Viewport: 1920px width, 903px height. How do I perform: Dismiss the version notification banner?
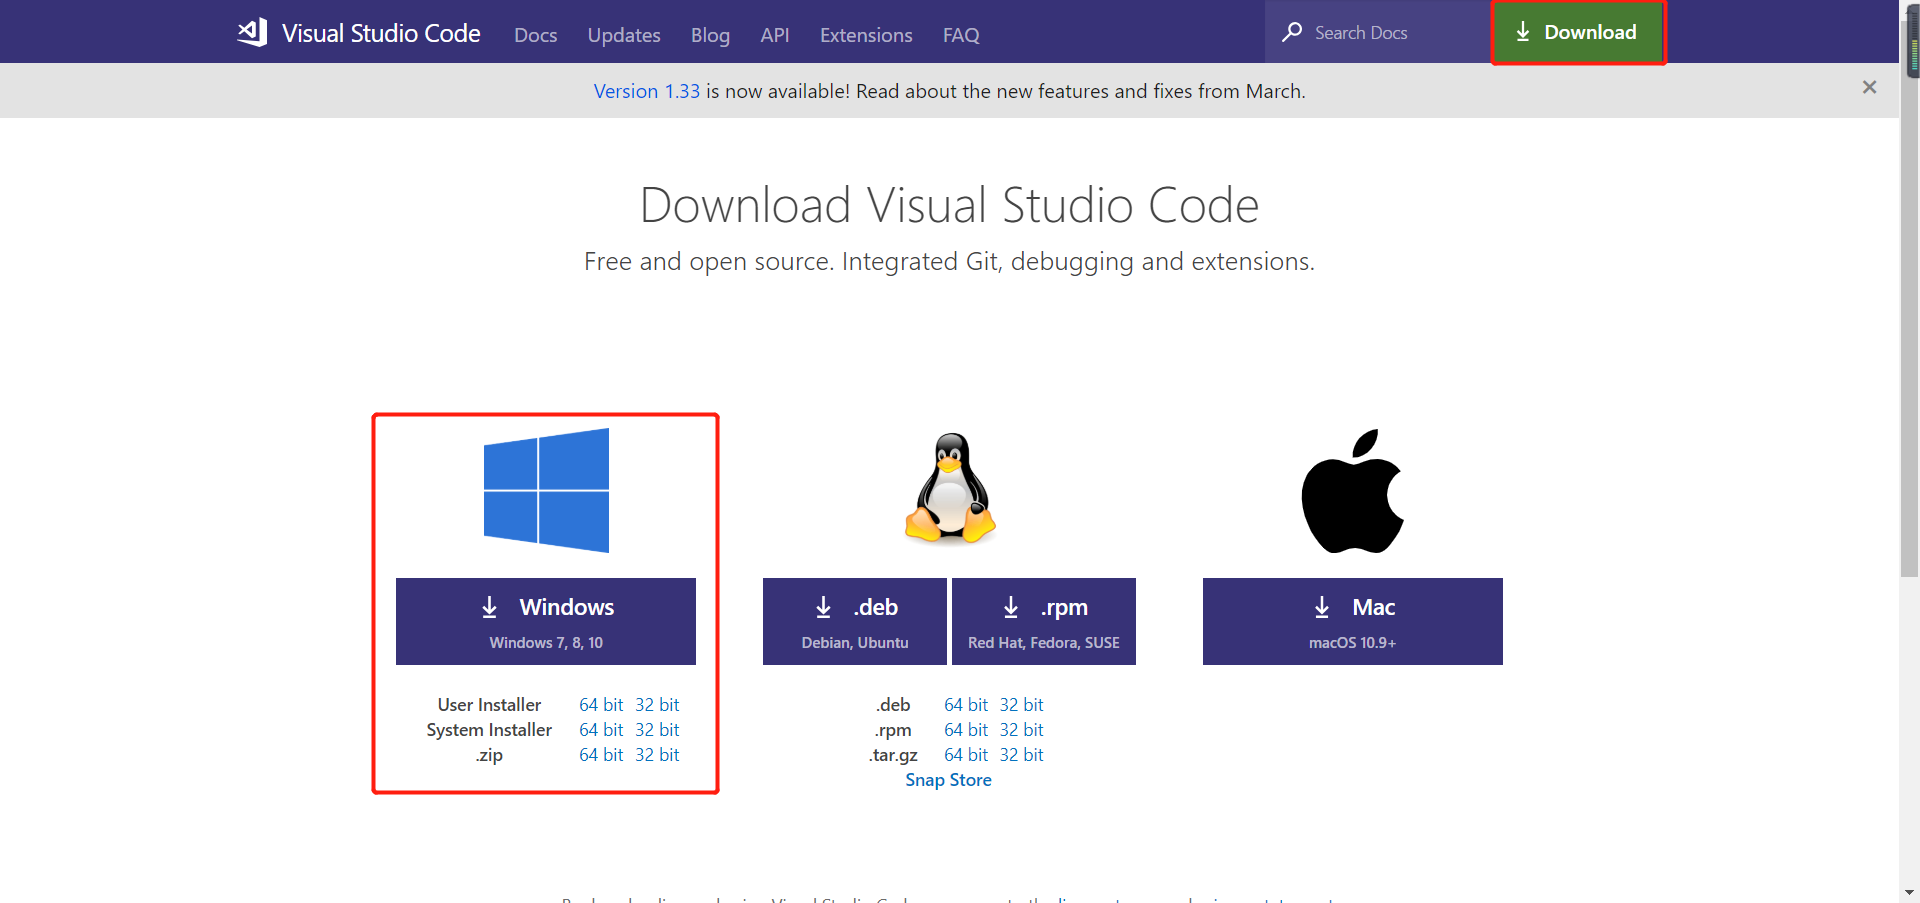point(1869,88)
